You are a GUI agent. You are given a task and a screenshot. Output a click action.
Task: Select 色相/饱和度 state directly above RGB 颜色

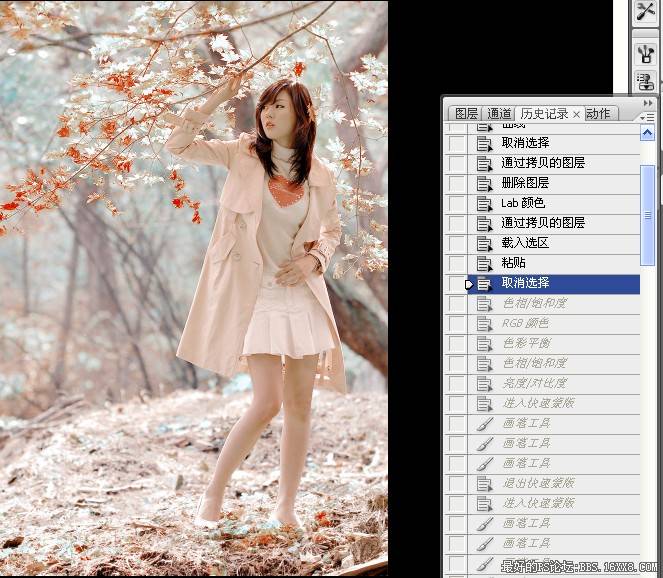click(553, 304)
